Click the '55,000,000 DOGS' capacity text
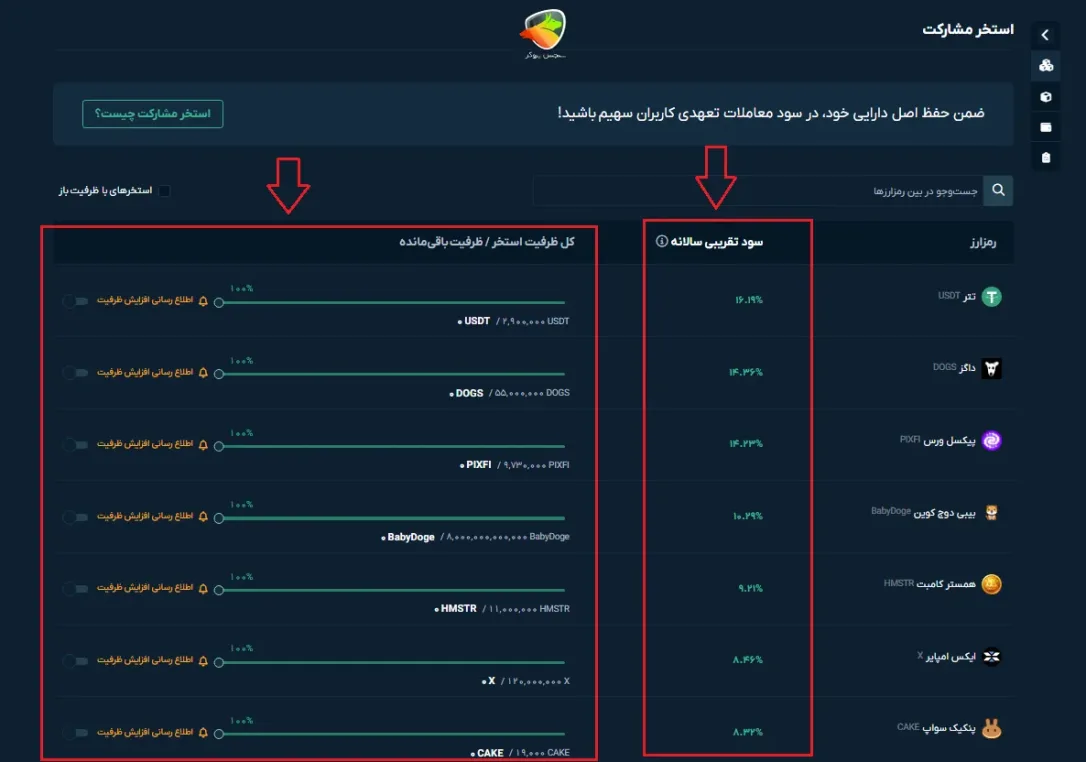Screen dimensions: 1086x762 coord(532,393)
